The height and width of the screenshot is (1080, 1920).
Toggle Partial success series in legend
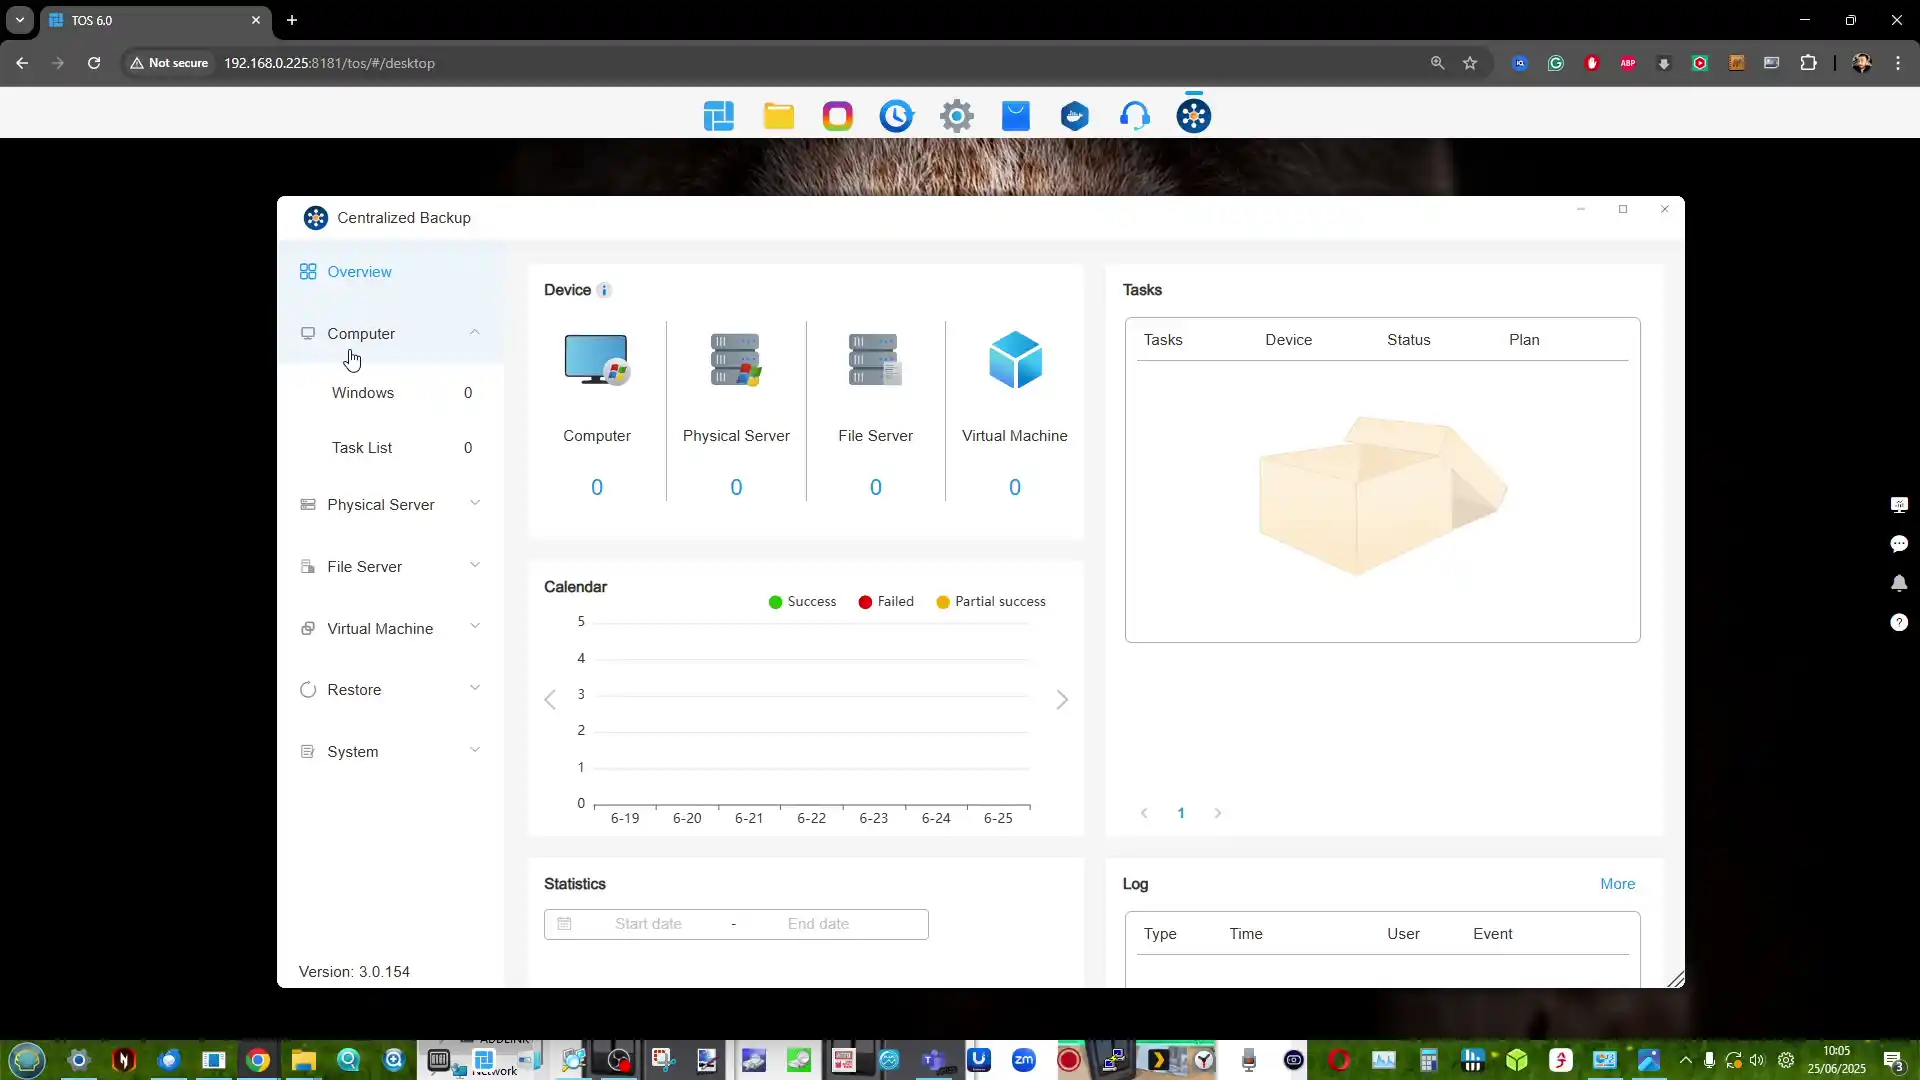coord(991,602)
